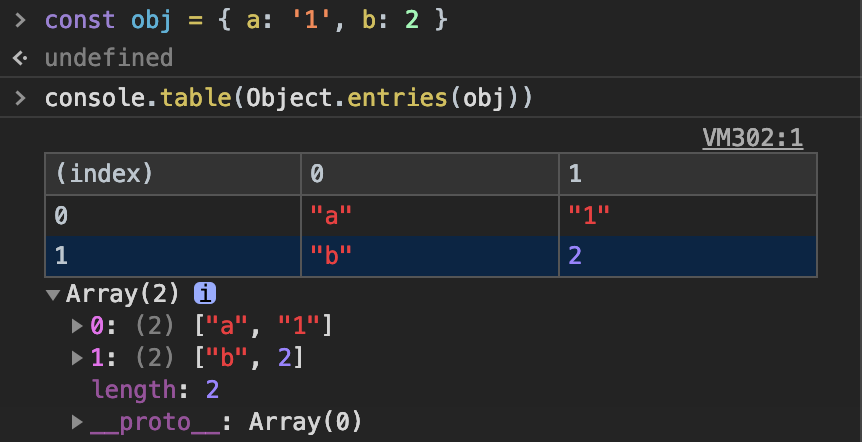Sort table by the column header 1
The height and width of the screenshot is (442, 862).
click(688, 174)
